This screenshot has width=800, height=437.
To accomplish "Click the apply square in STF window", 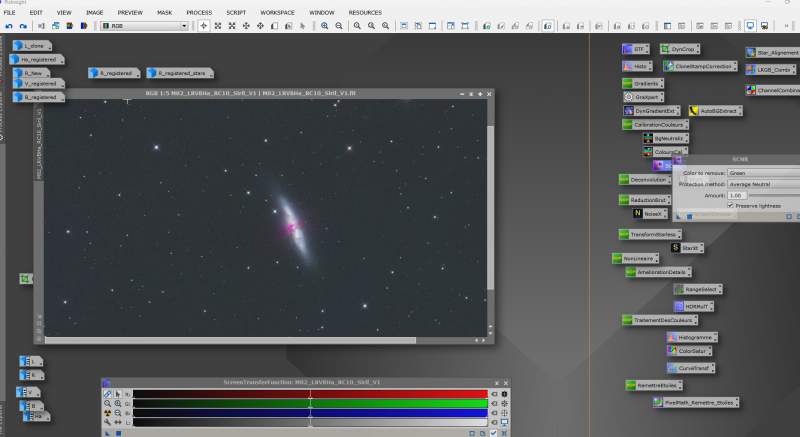I will (x=118, y=433).
